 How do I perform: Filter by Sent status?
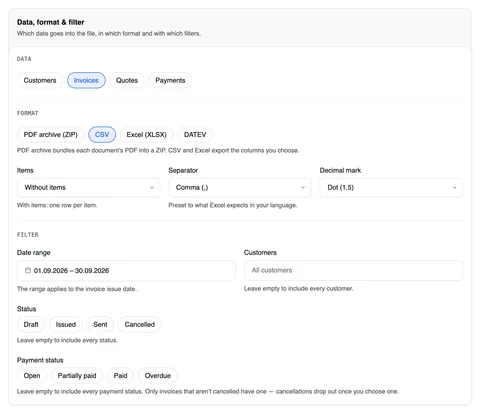(x=100, y=324)
